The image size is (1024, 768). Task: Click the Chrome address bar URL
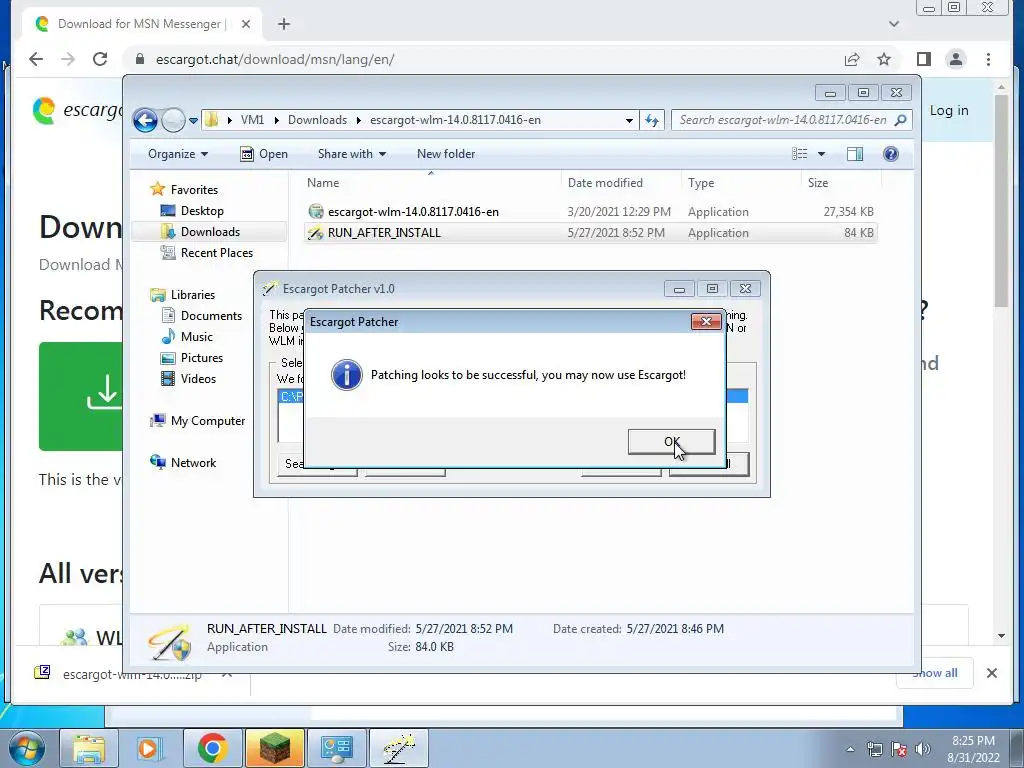point(274,59)
